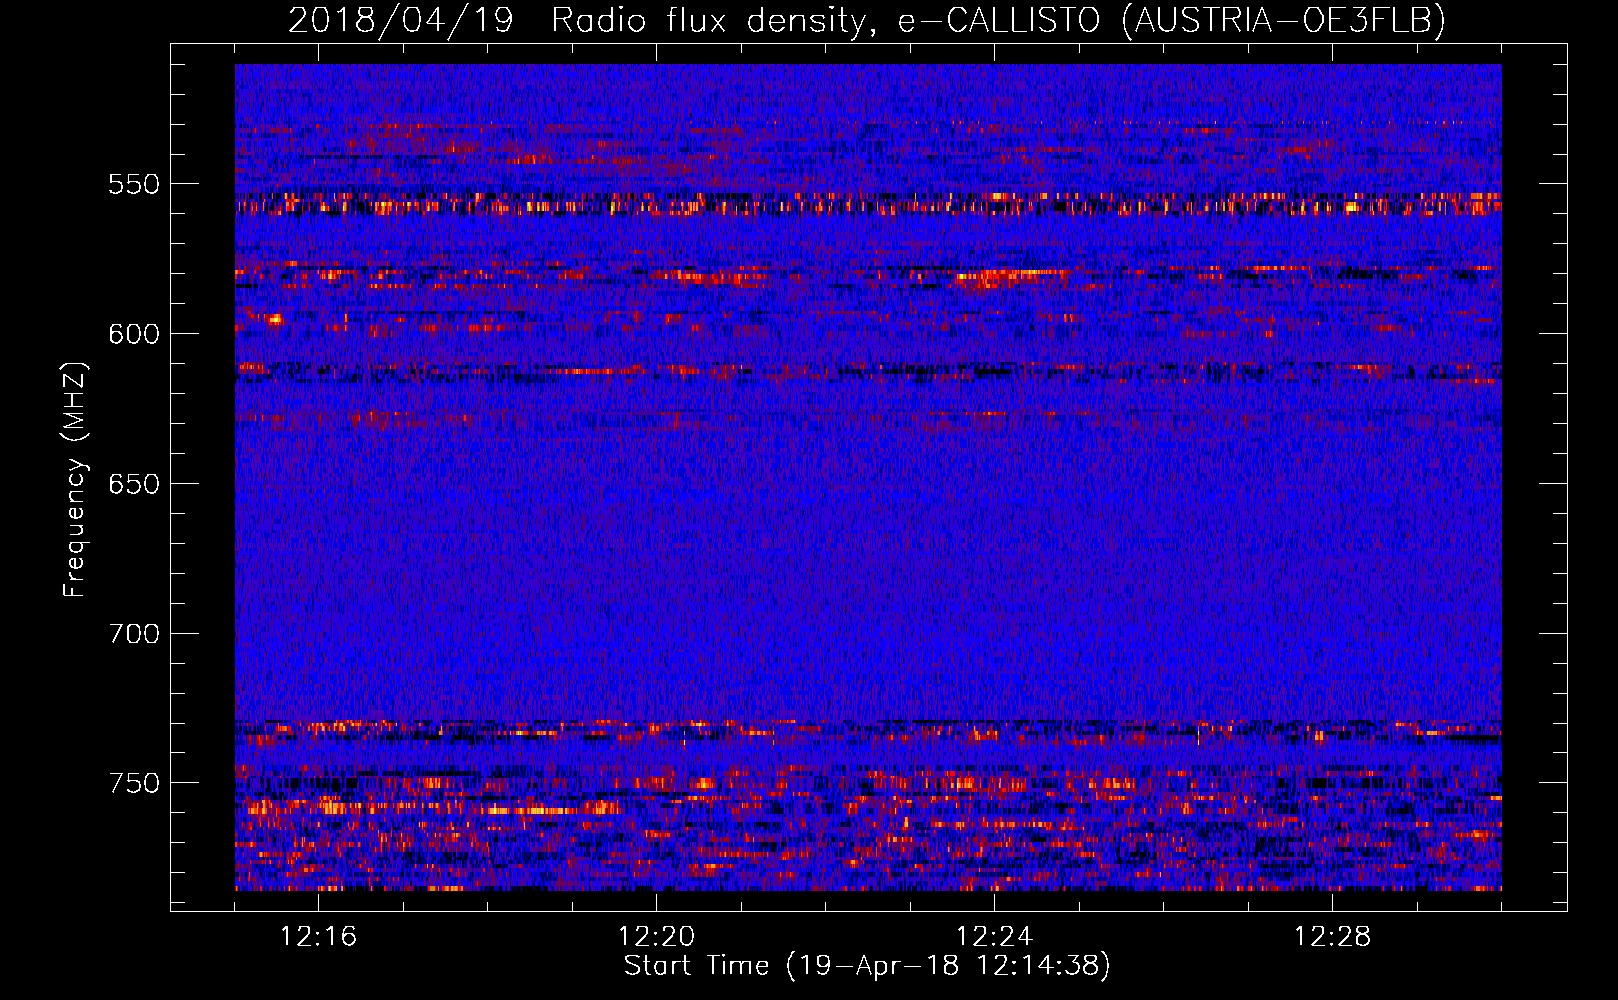This screenshot has height=1000, width=1618.
Task: Click the 12:20 time tick label
Action: (x=657, y=937)
